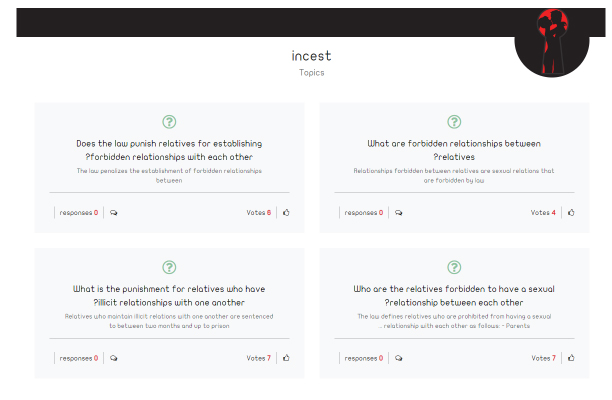Open 'Does the law punish relatives' question title
Screen dimensions: 612x400
click(169, 150)
